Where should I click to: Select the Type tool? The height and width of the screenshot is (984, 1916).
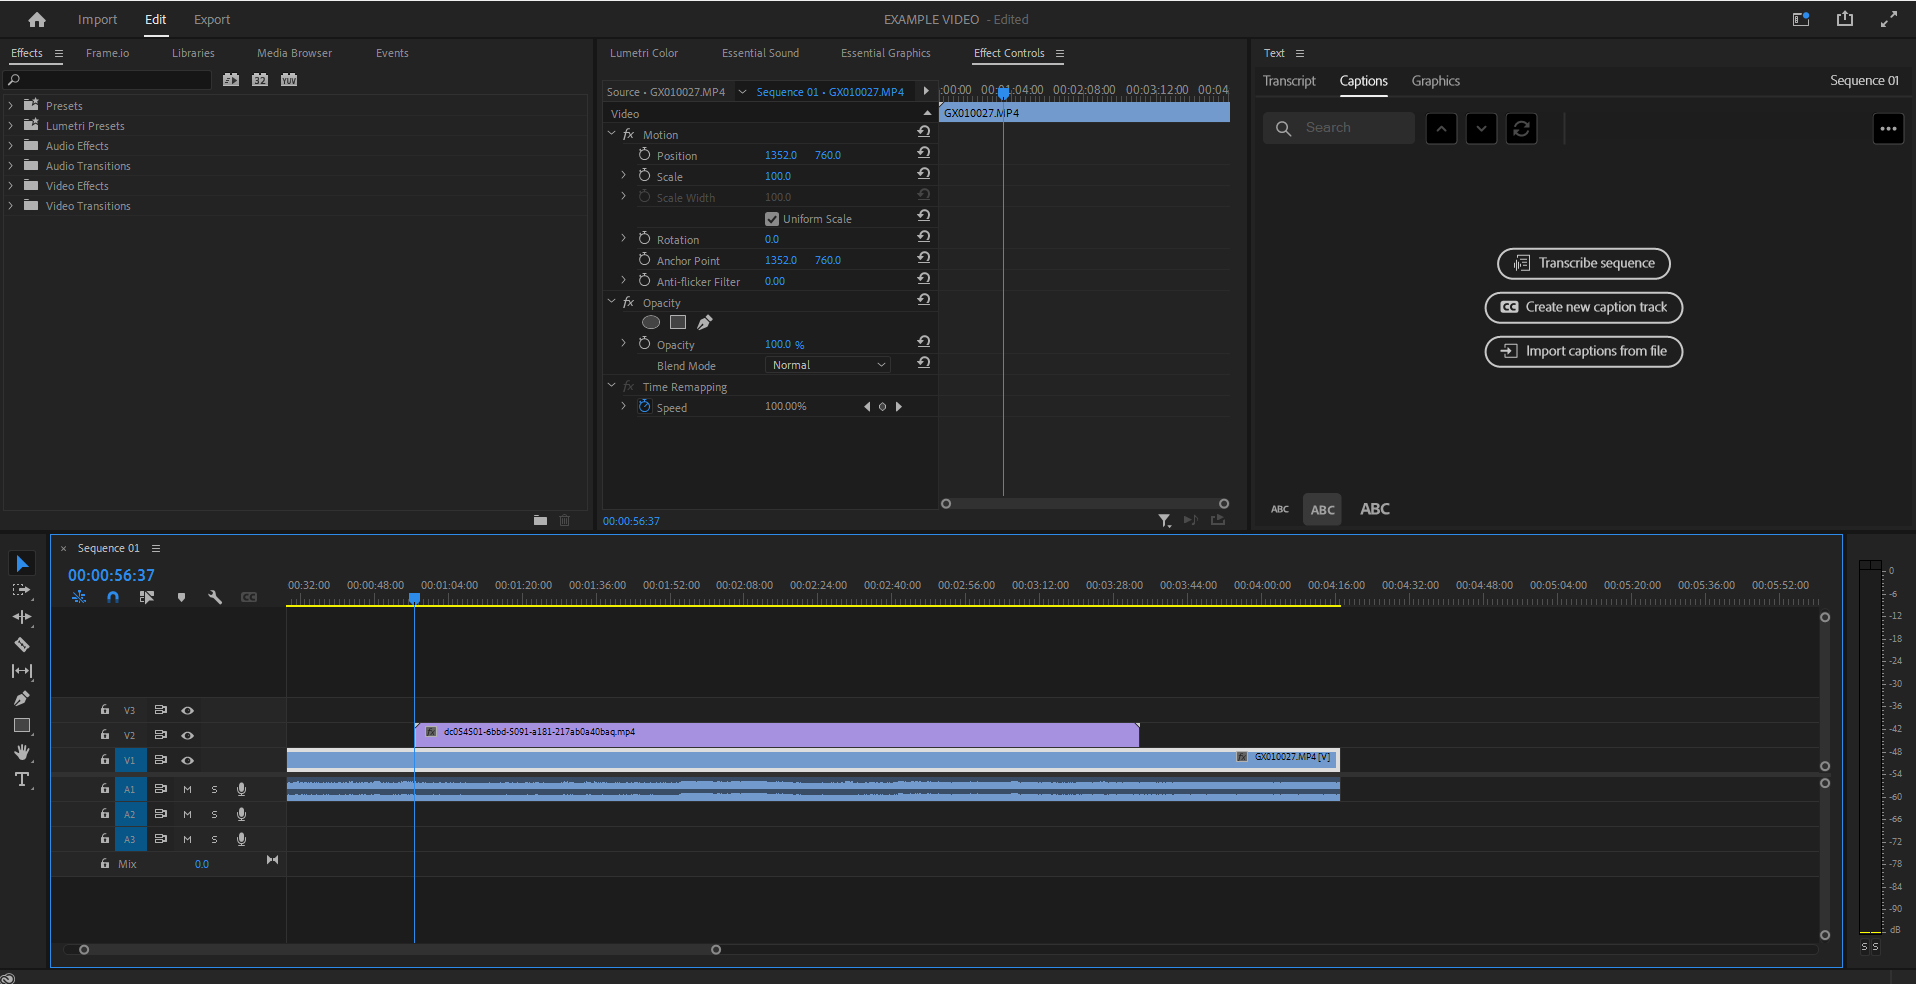[22, 780]
